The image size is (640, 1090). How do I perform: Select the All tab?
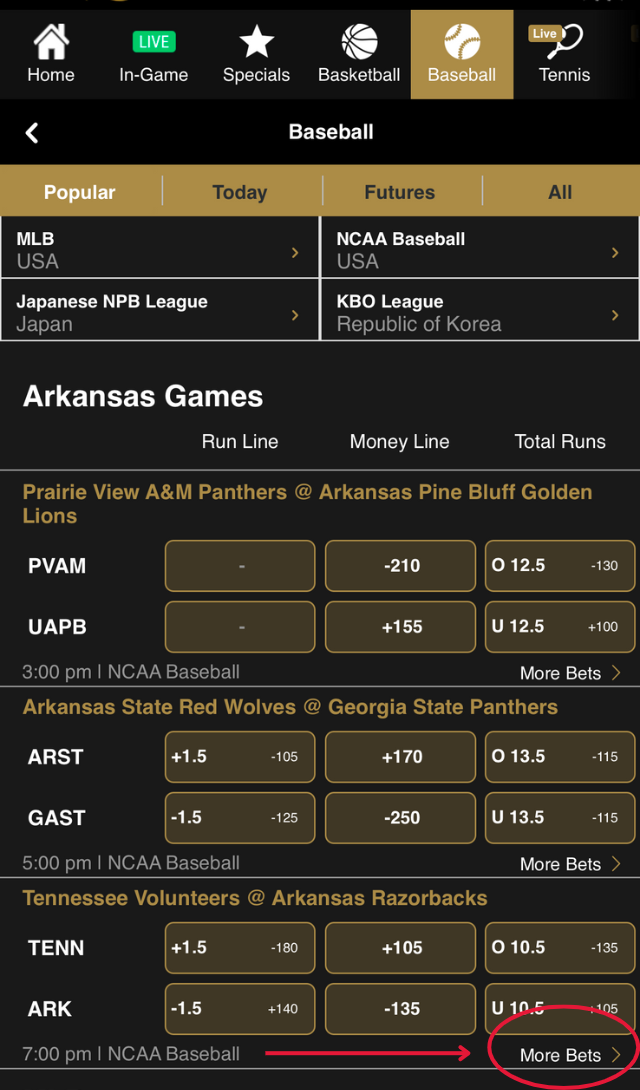tap(560, 192)
